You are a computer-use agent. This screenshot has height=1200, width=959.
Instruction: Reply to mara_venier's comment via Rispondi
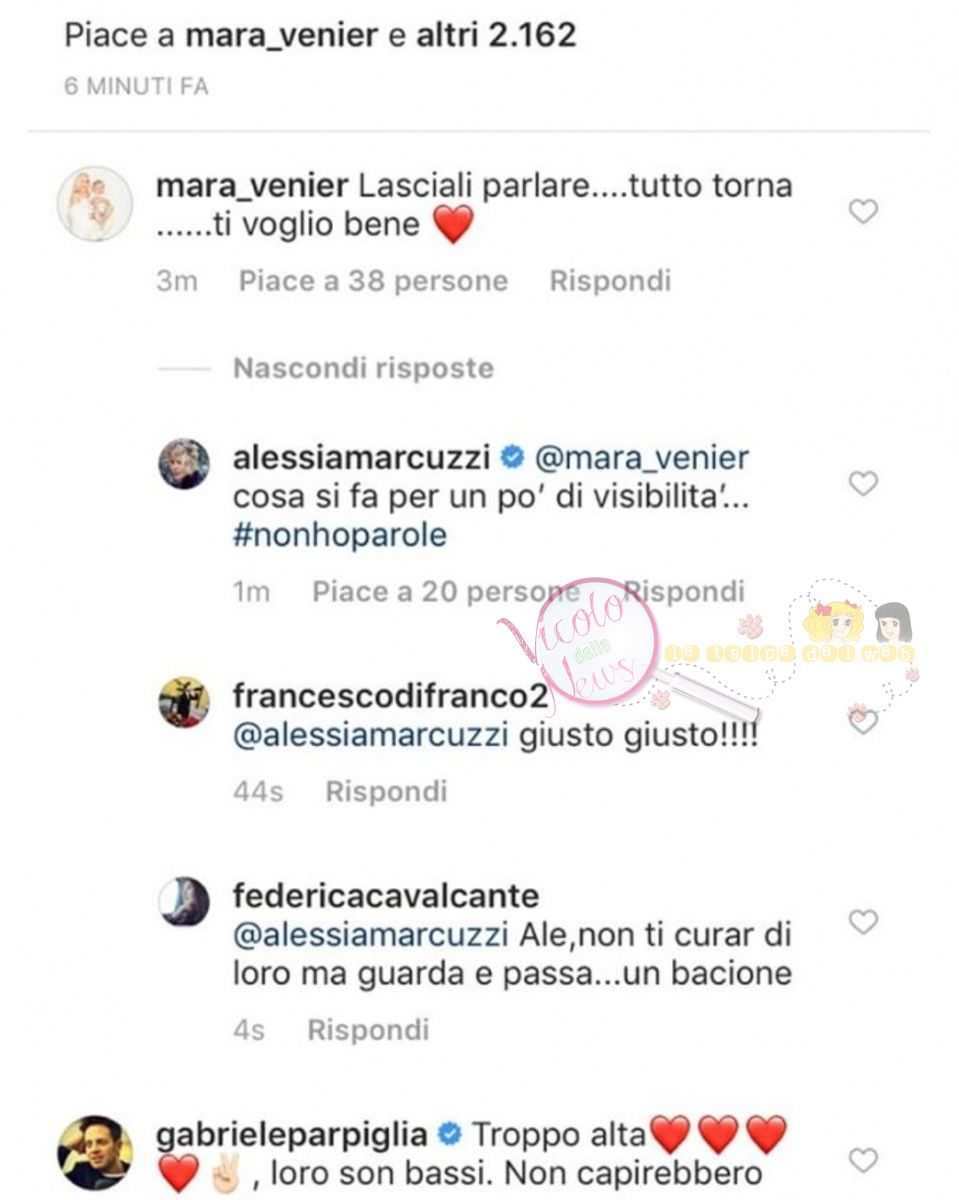click(610, 281)
